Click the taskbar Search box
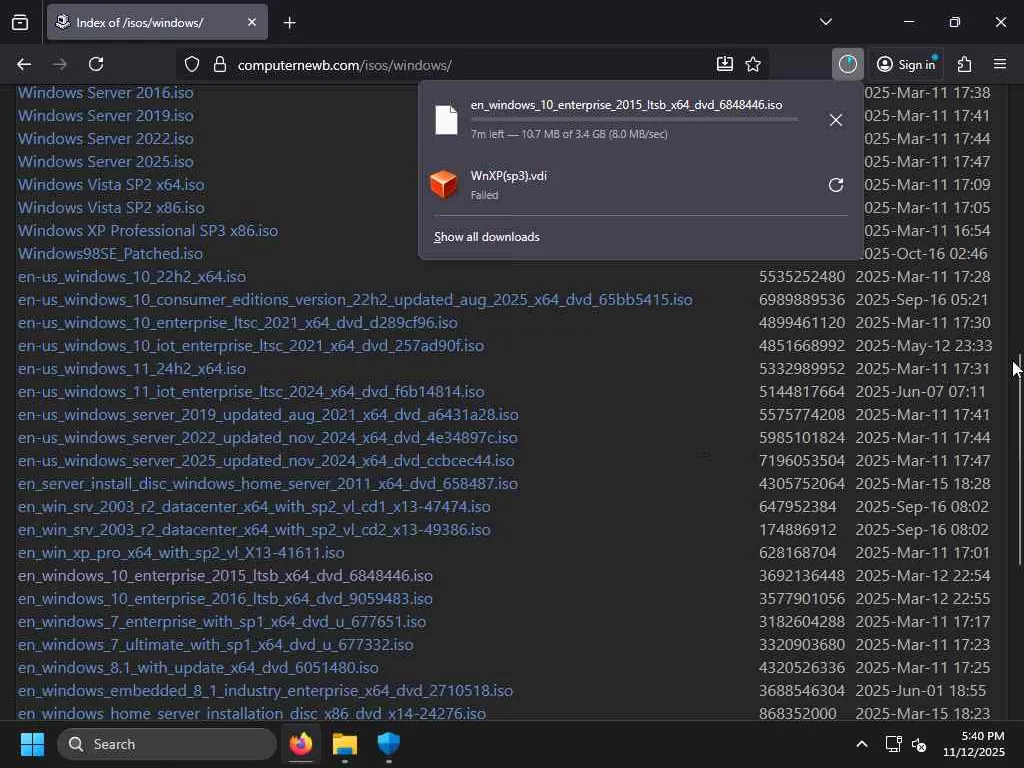Screen dimensions: 1024x768 pyautogui.click(x=167, y=744)
